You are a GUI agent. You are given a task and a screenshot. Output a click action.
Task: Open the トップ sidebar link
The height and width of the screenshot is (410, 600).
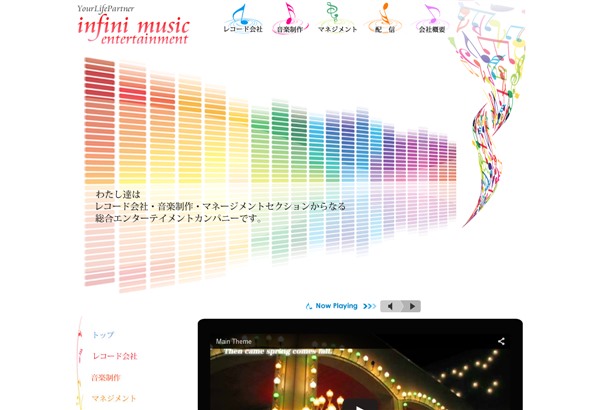[x=103, y=335]
